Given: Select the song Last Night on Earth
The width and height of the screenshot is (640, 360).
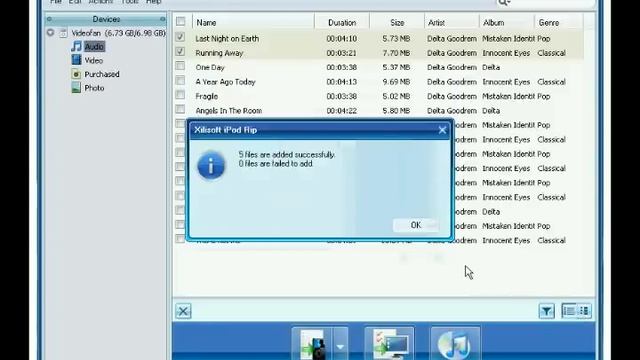Looking at the screenshot, I should (227, 39).
